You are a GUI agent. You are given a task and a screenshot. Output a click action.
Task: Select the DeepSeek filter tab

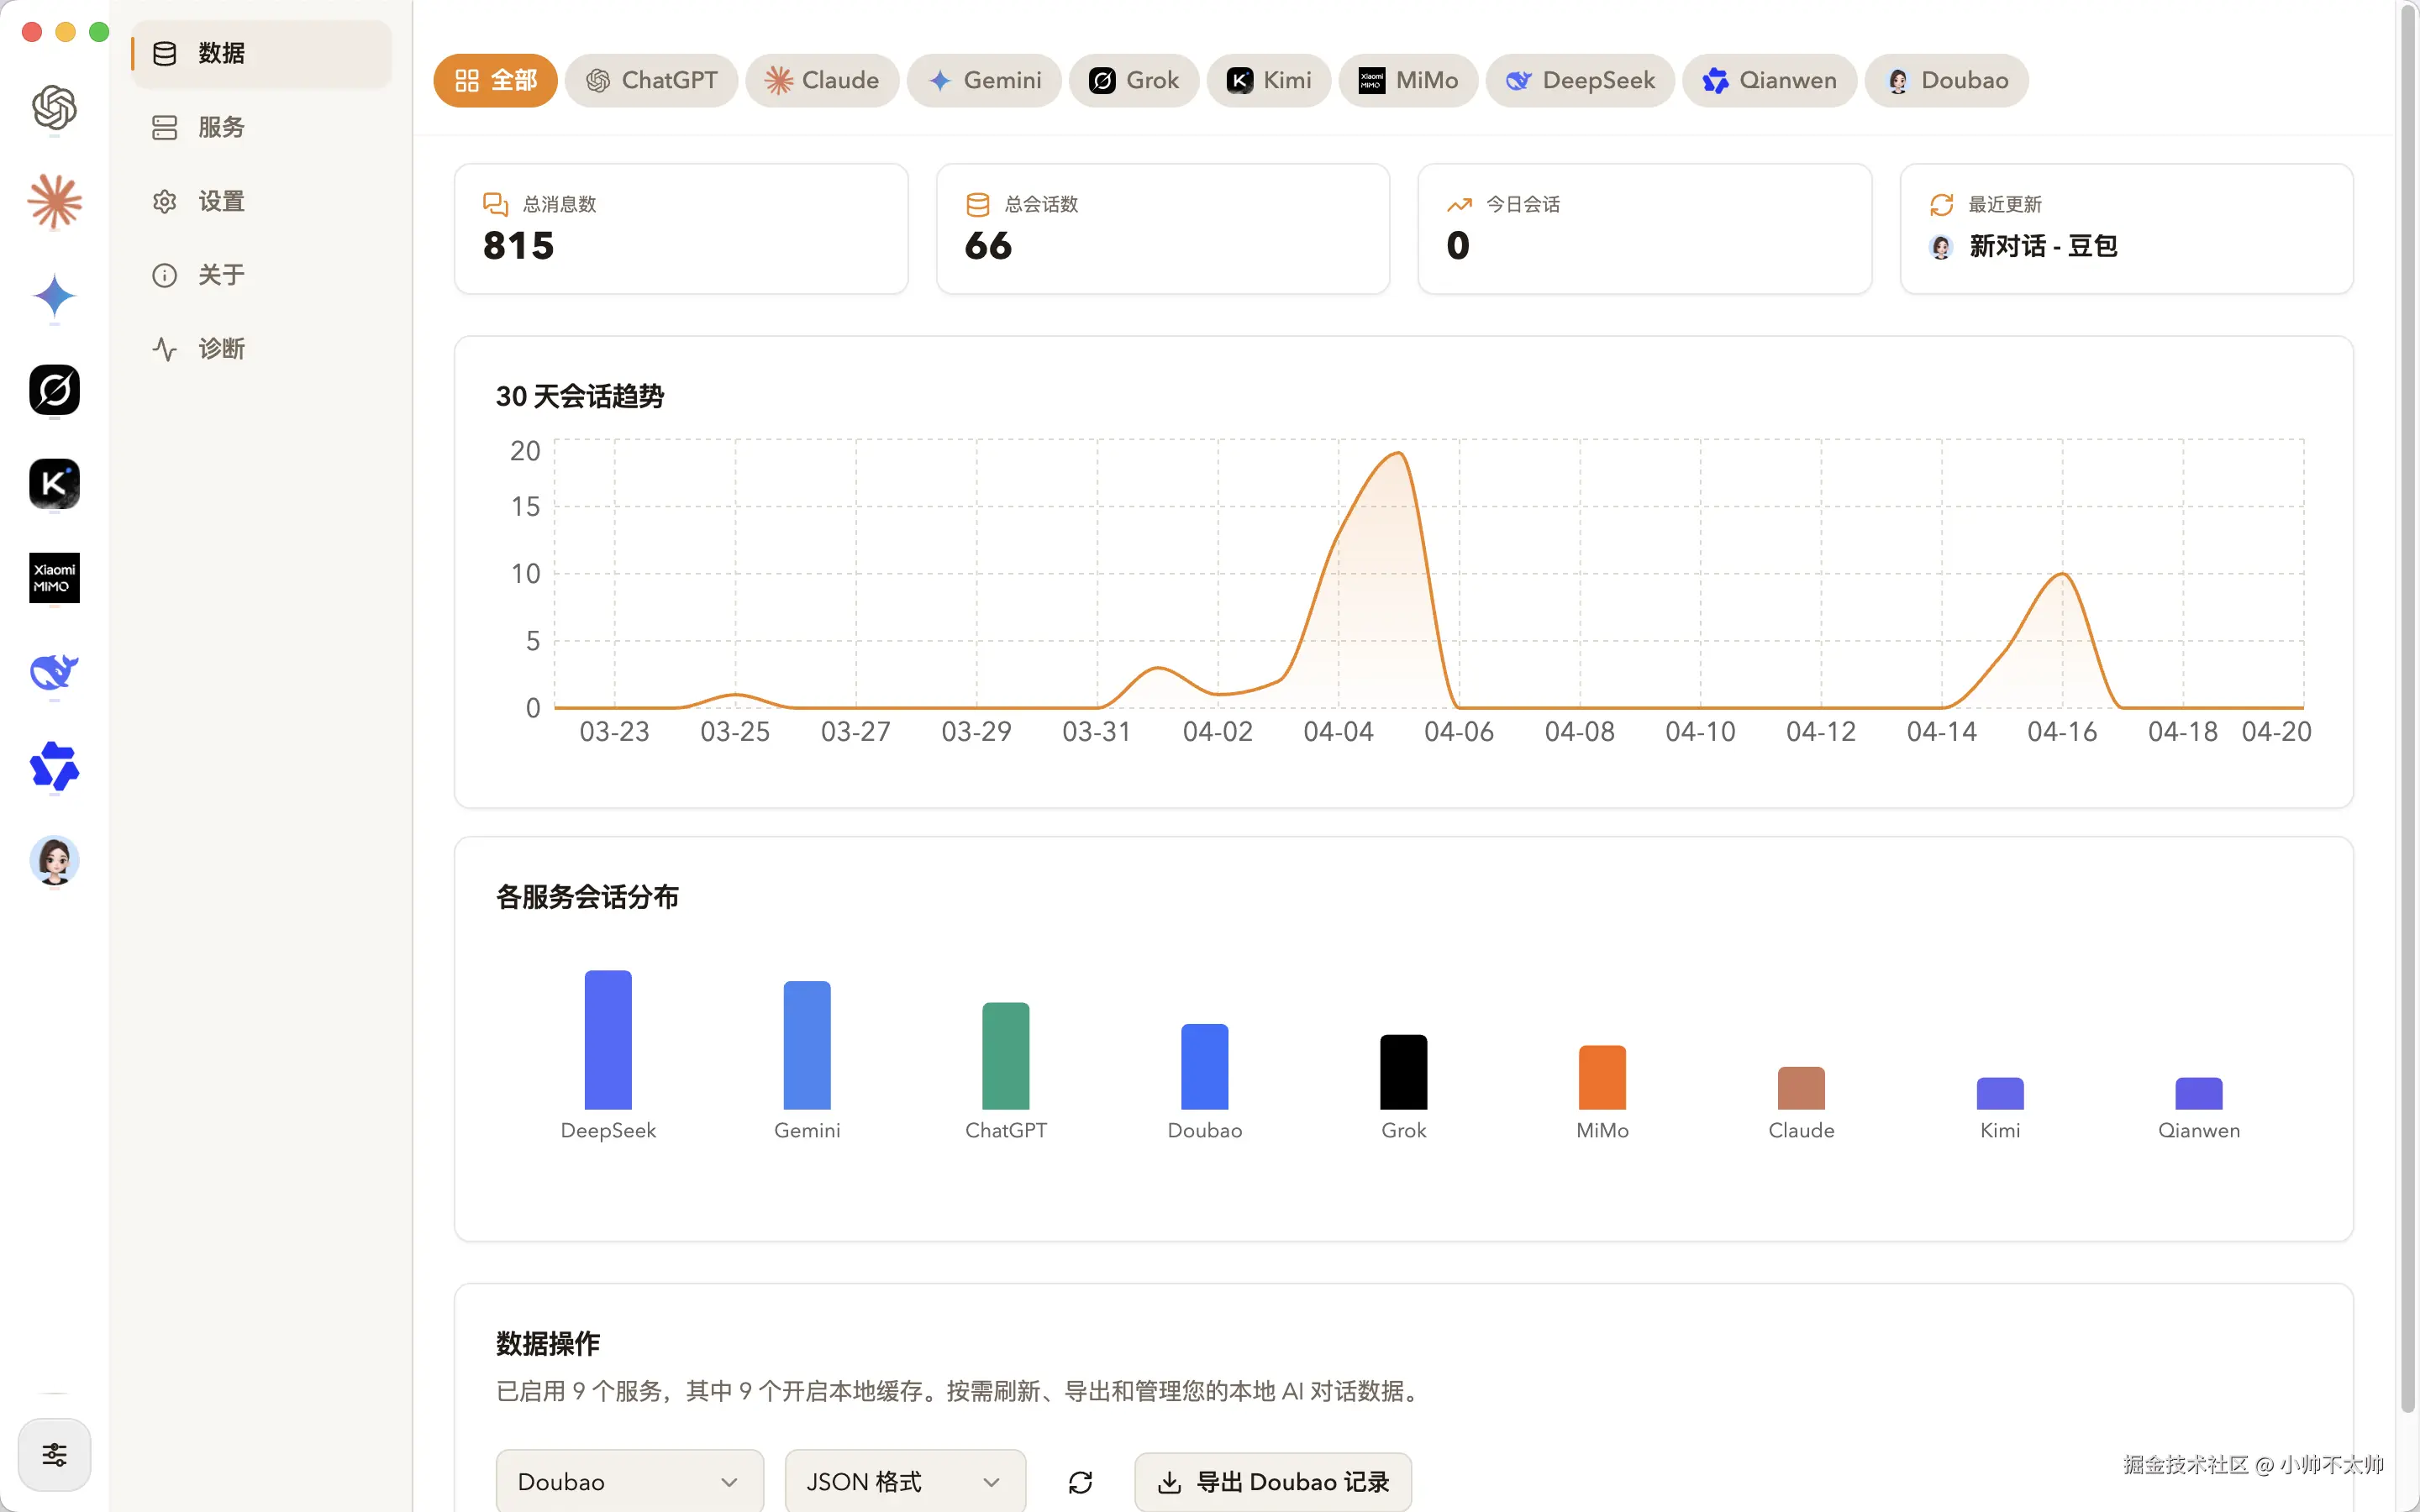(1580, 80)
